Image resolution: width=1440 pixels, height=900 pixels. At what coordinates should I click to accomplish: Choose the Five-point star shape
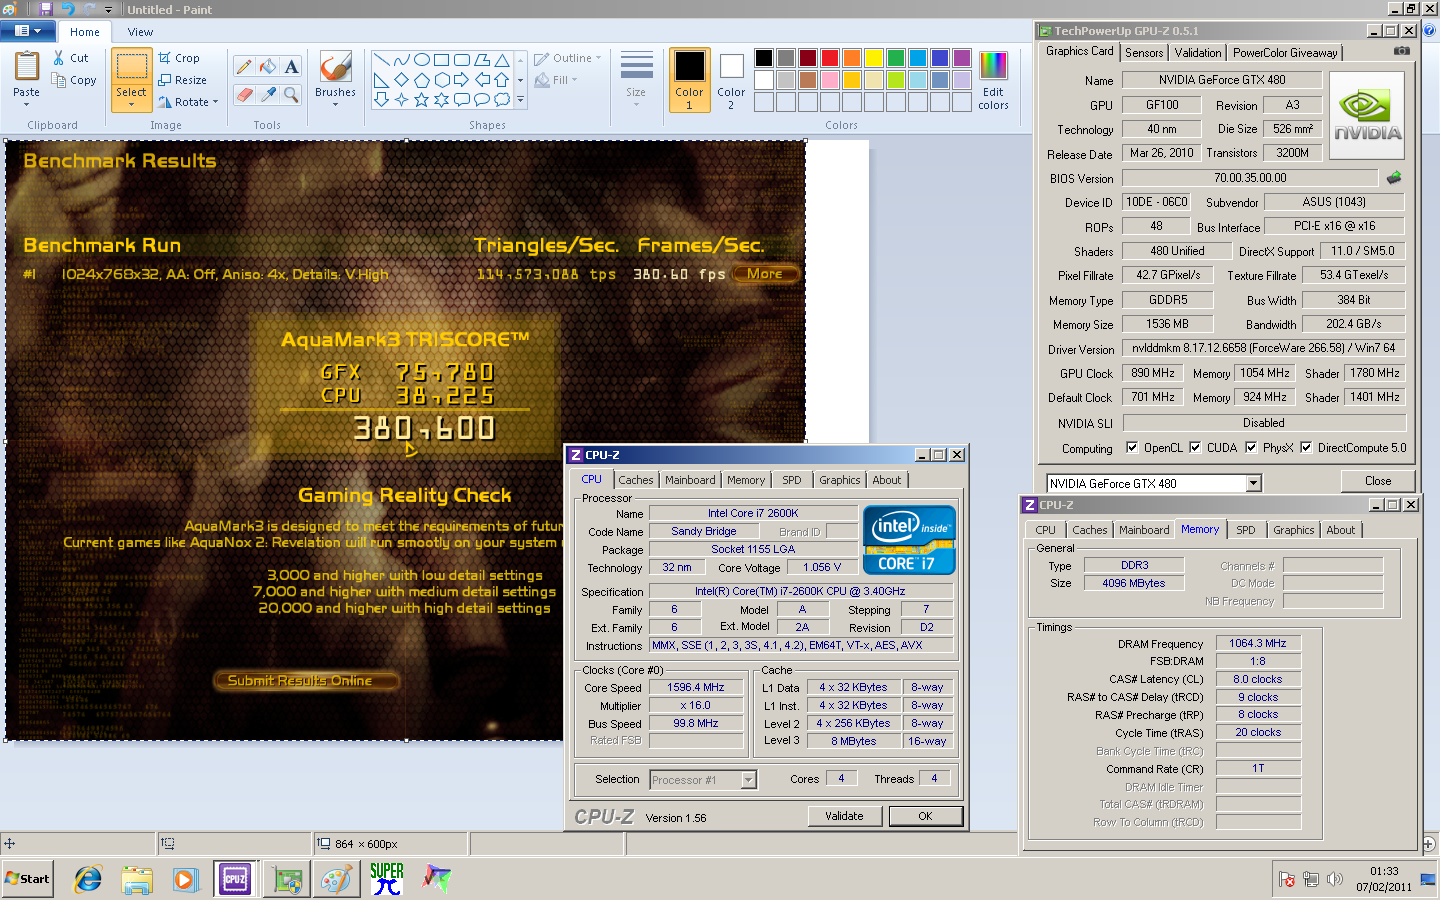pos(421,99)
